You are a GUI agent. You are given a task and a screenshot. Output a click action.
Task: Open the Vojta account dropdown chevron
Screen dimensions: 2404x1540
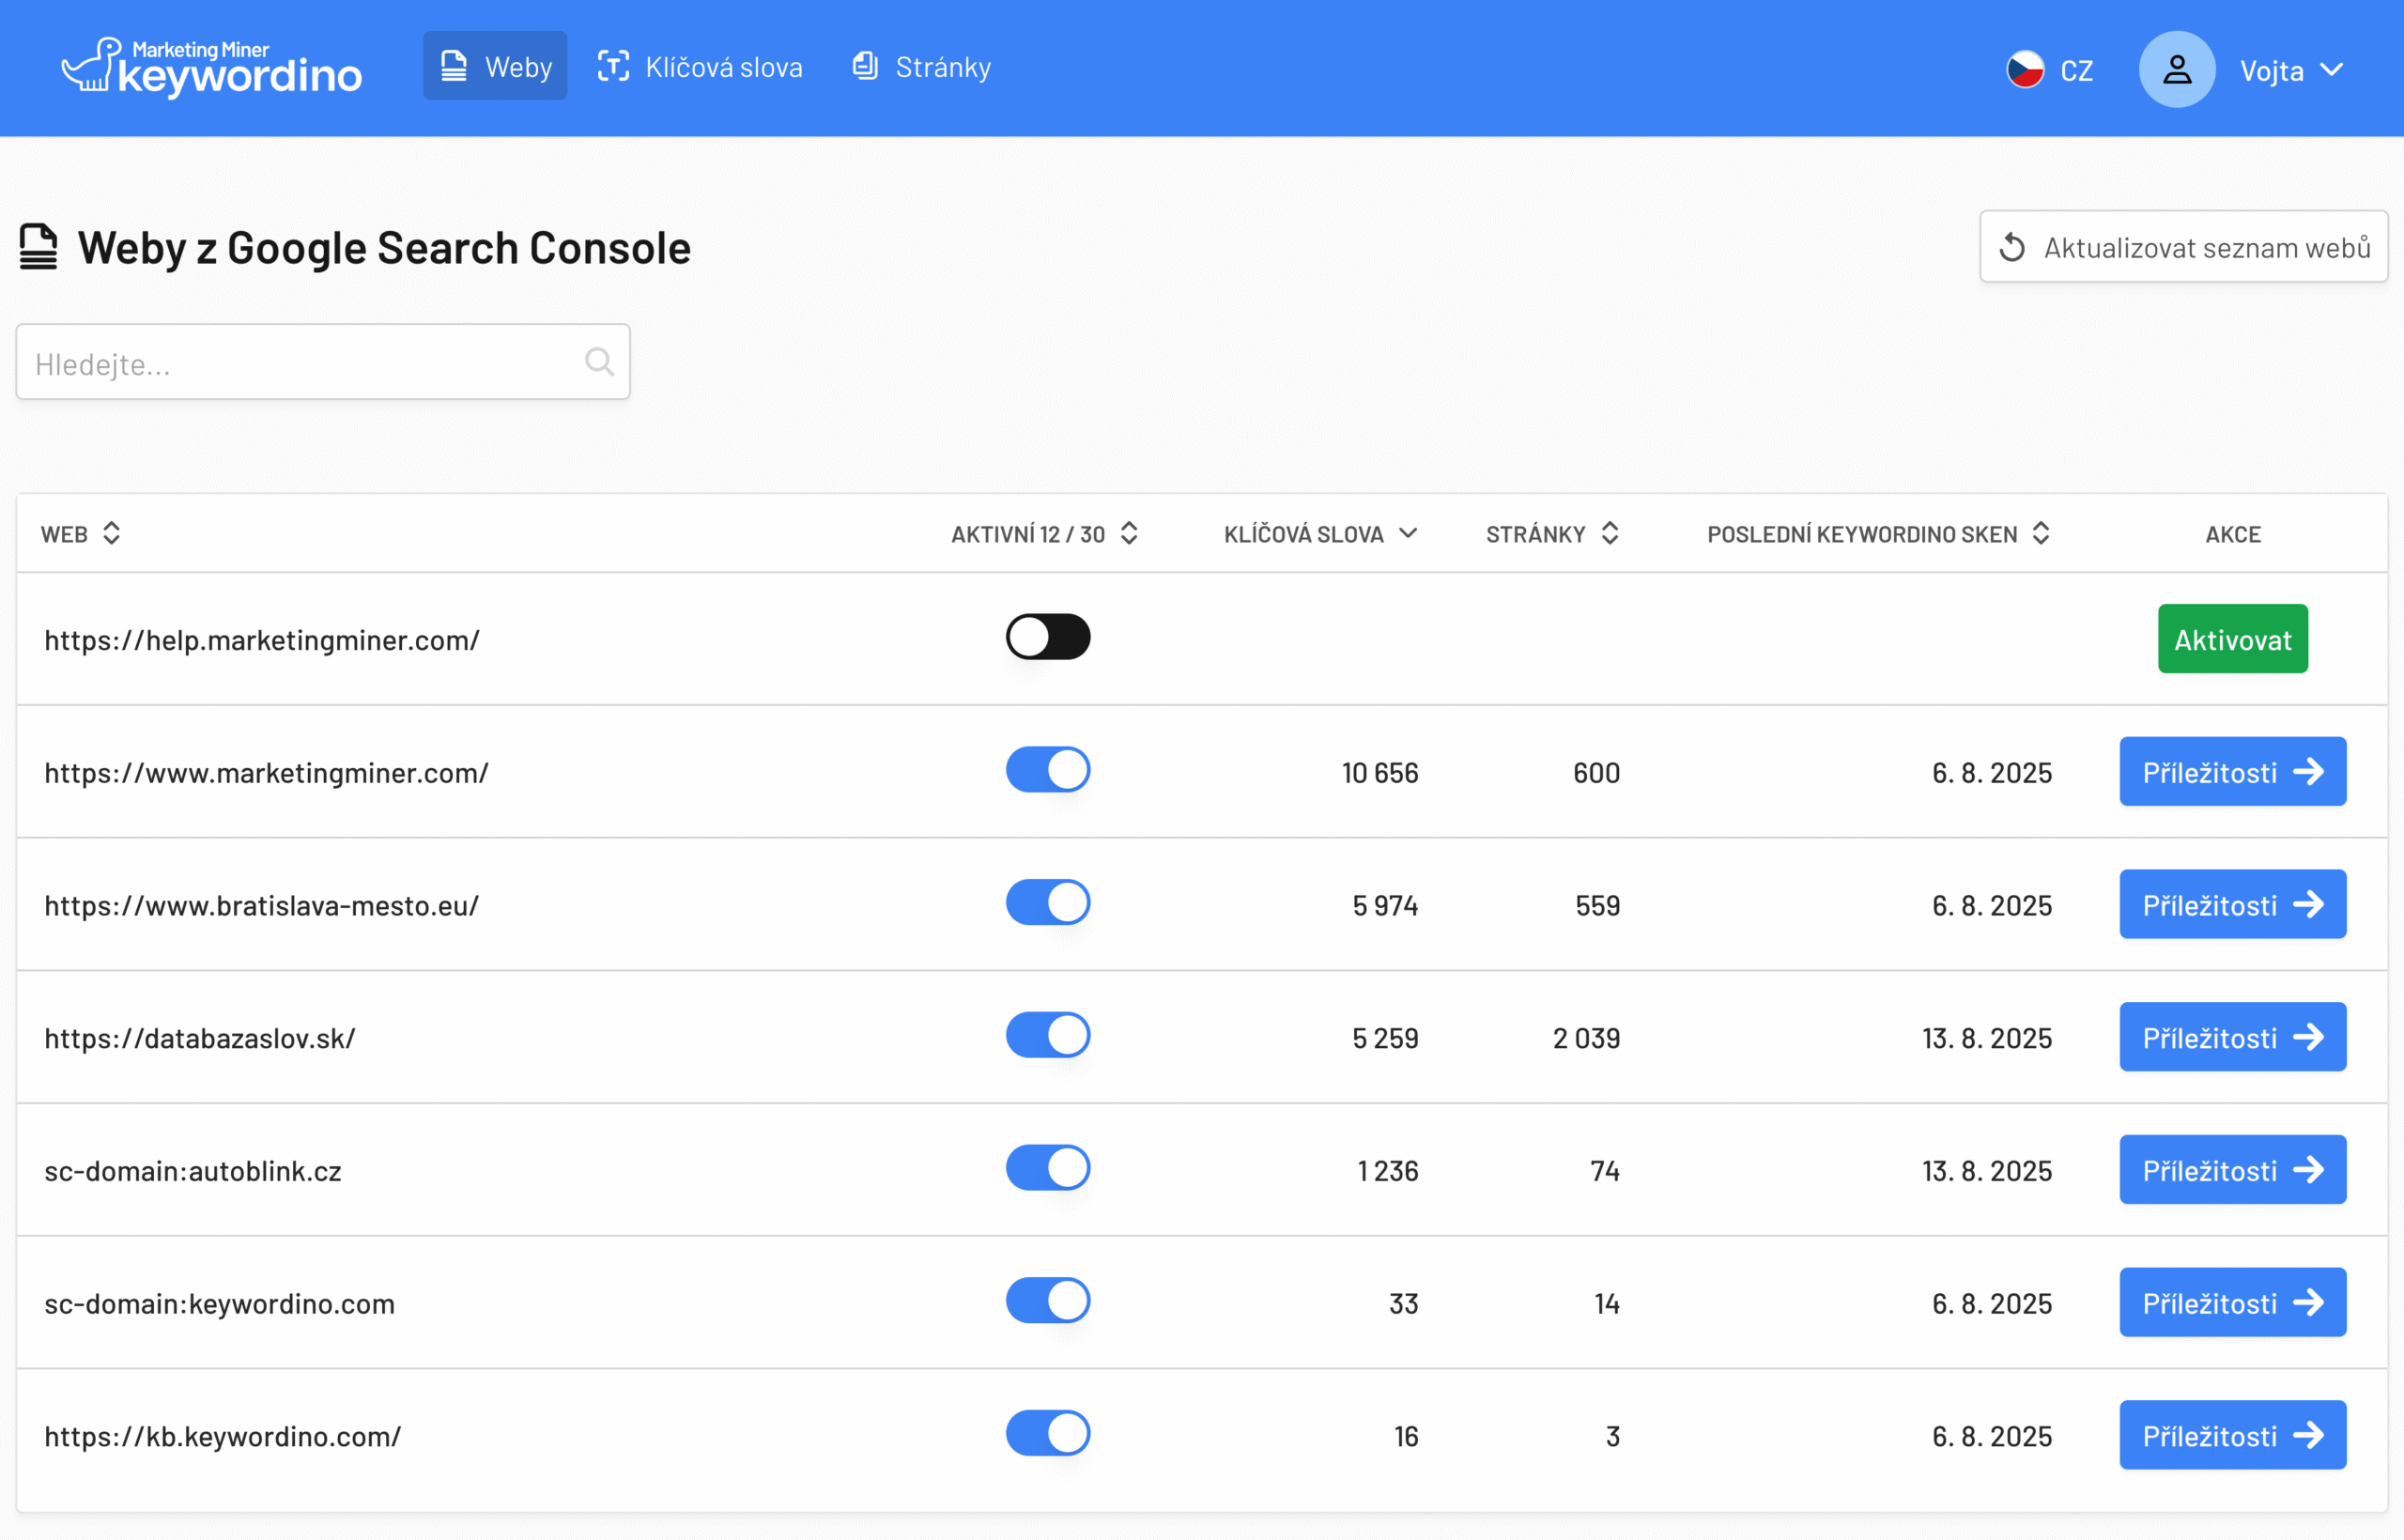coord(2331,70)
